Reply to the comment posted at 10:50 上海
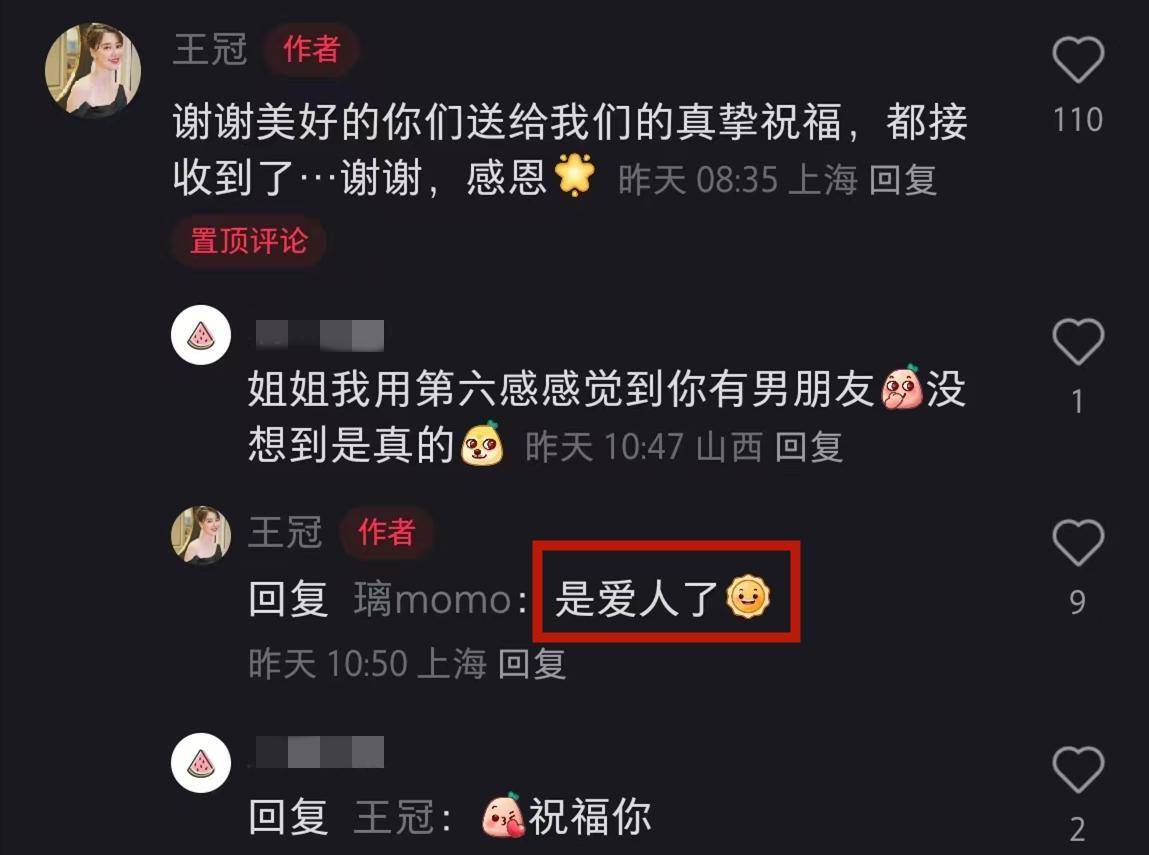 [532, 664]
